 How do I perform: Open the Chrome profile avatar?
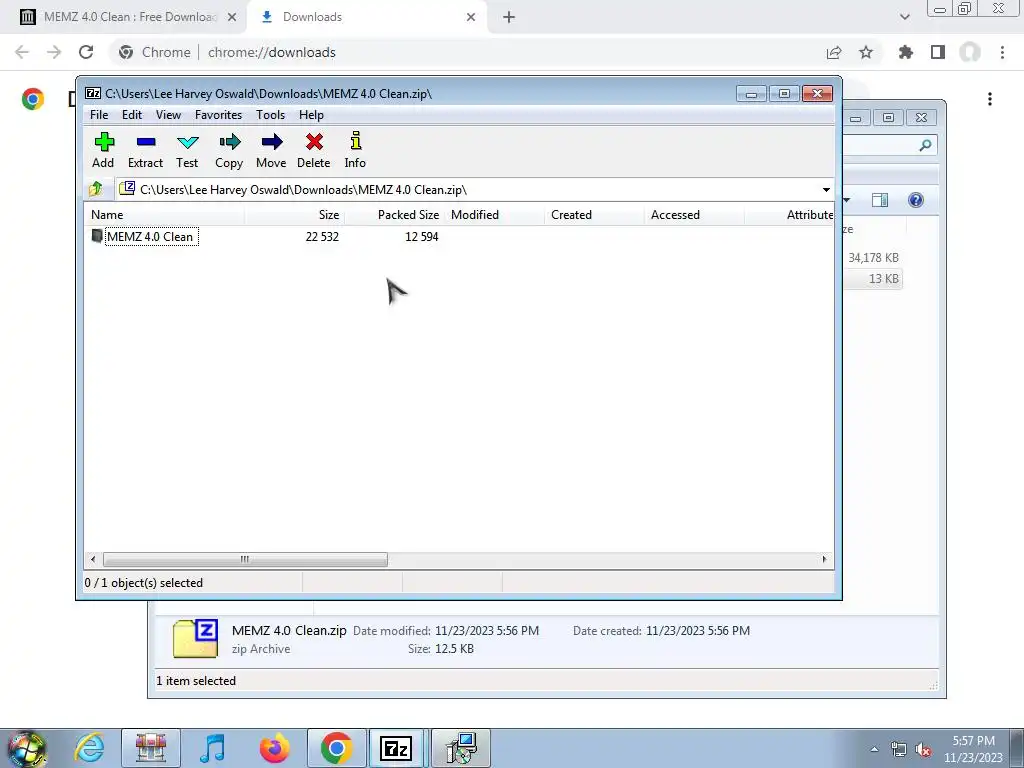(970, 52)
